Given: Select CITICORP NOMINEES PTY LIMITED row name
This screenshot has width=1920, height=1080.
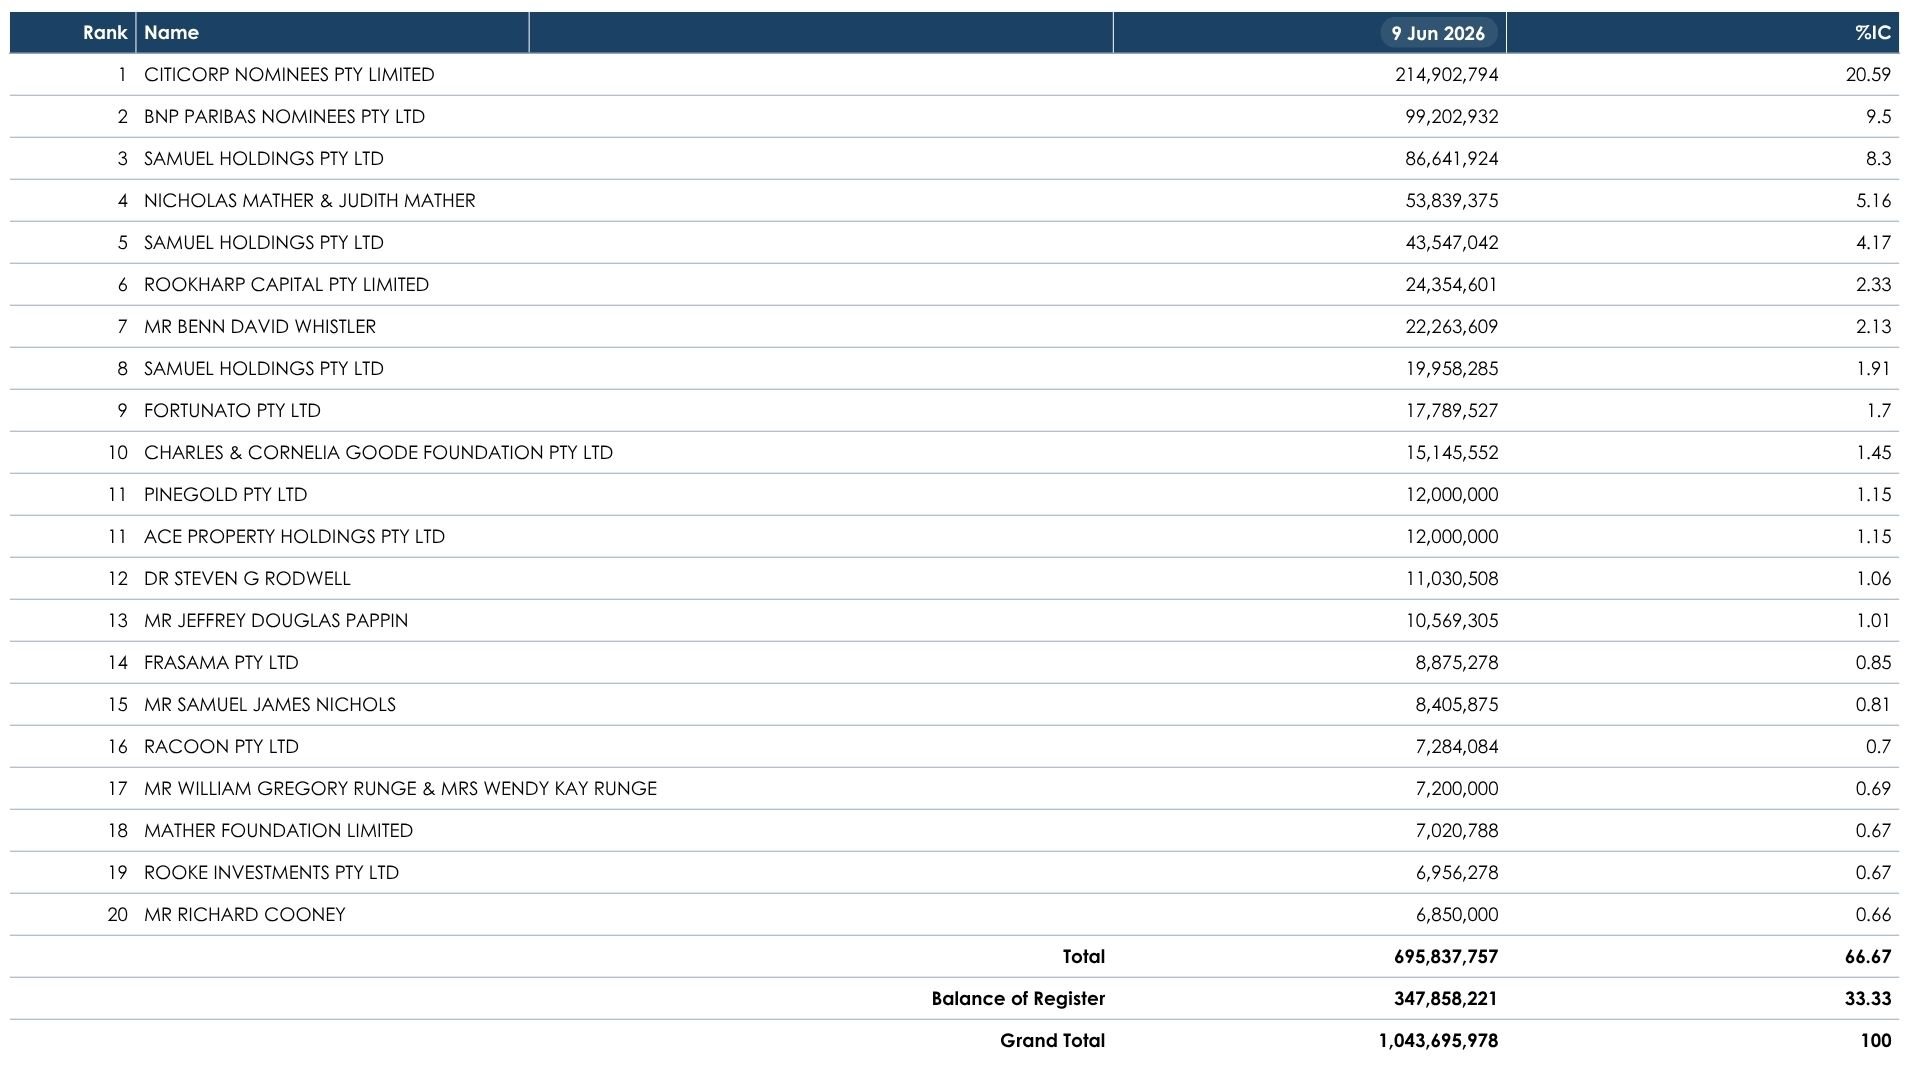Looking at the screenshot, I should point(289,74).
